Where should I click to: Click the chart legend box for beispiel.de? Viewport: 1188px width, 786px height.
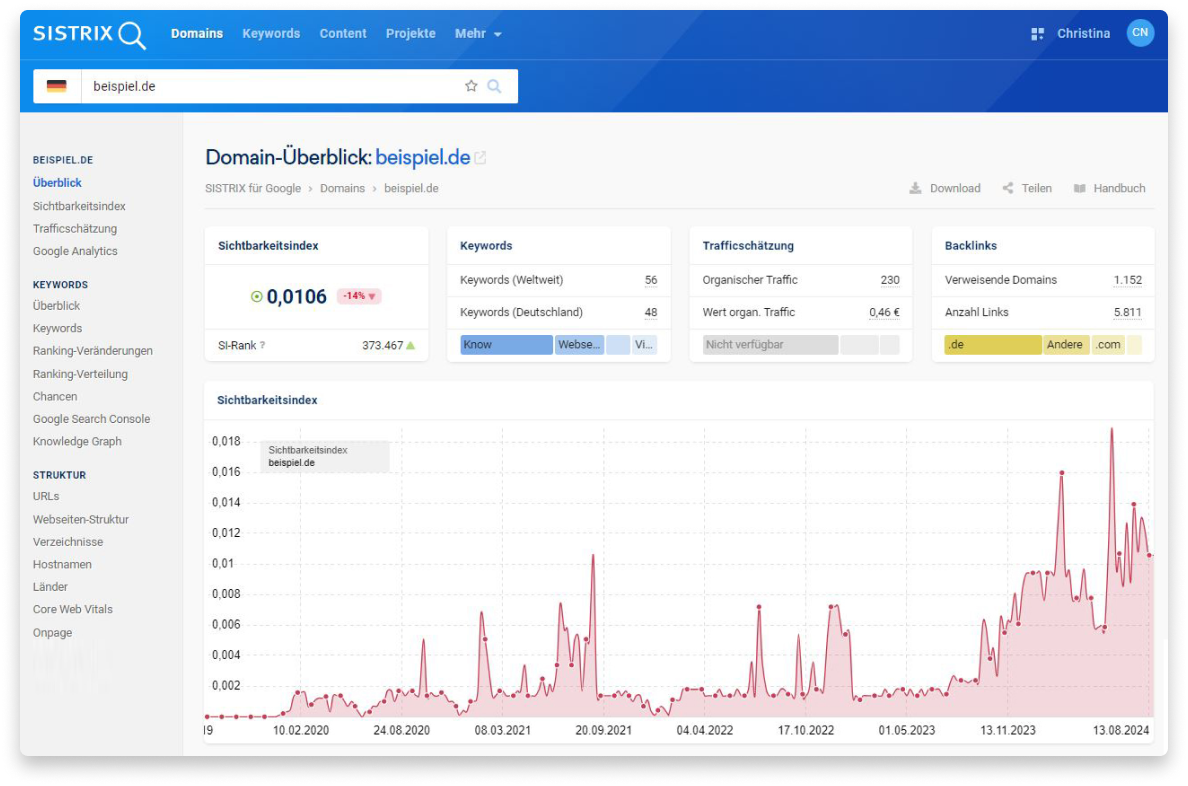pyautogui.click(x=324, y=456)
